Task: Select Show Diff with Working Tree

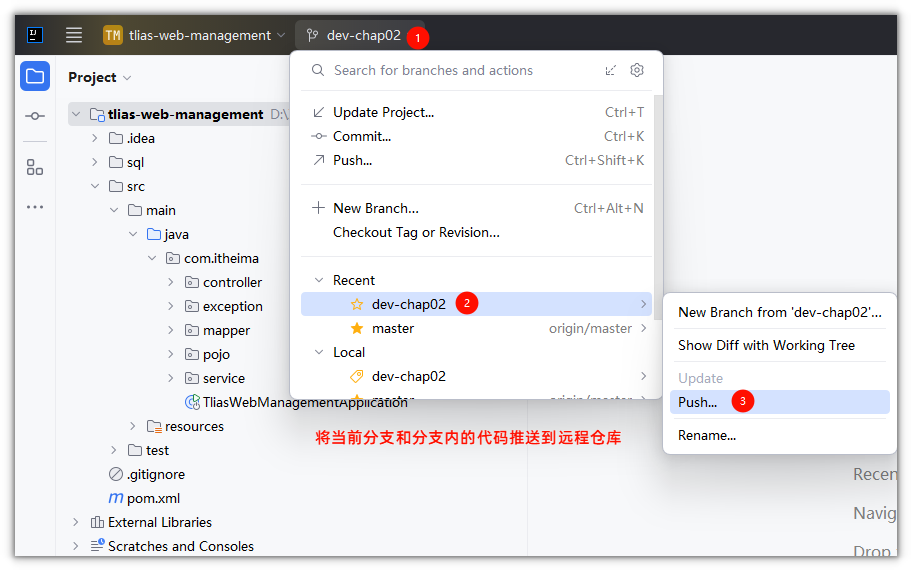Action: [779, 345]
